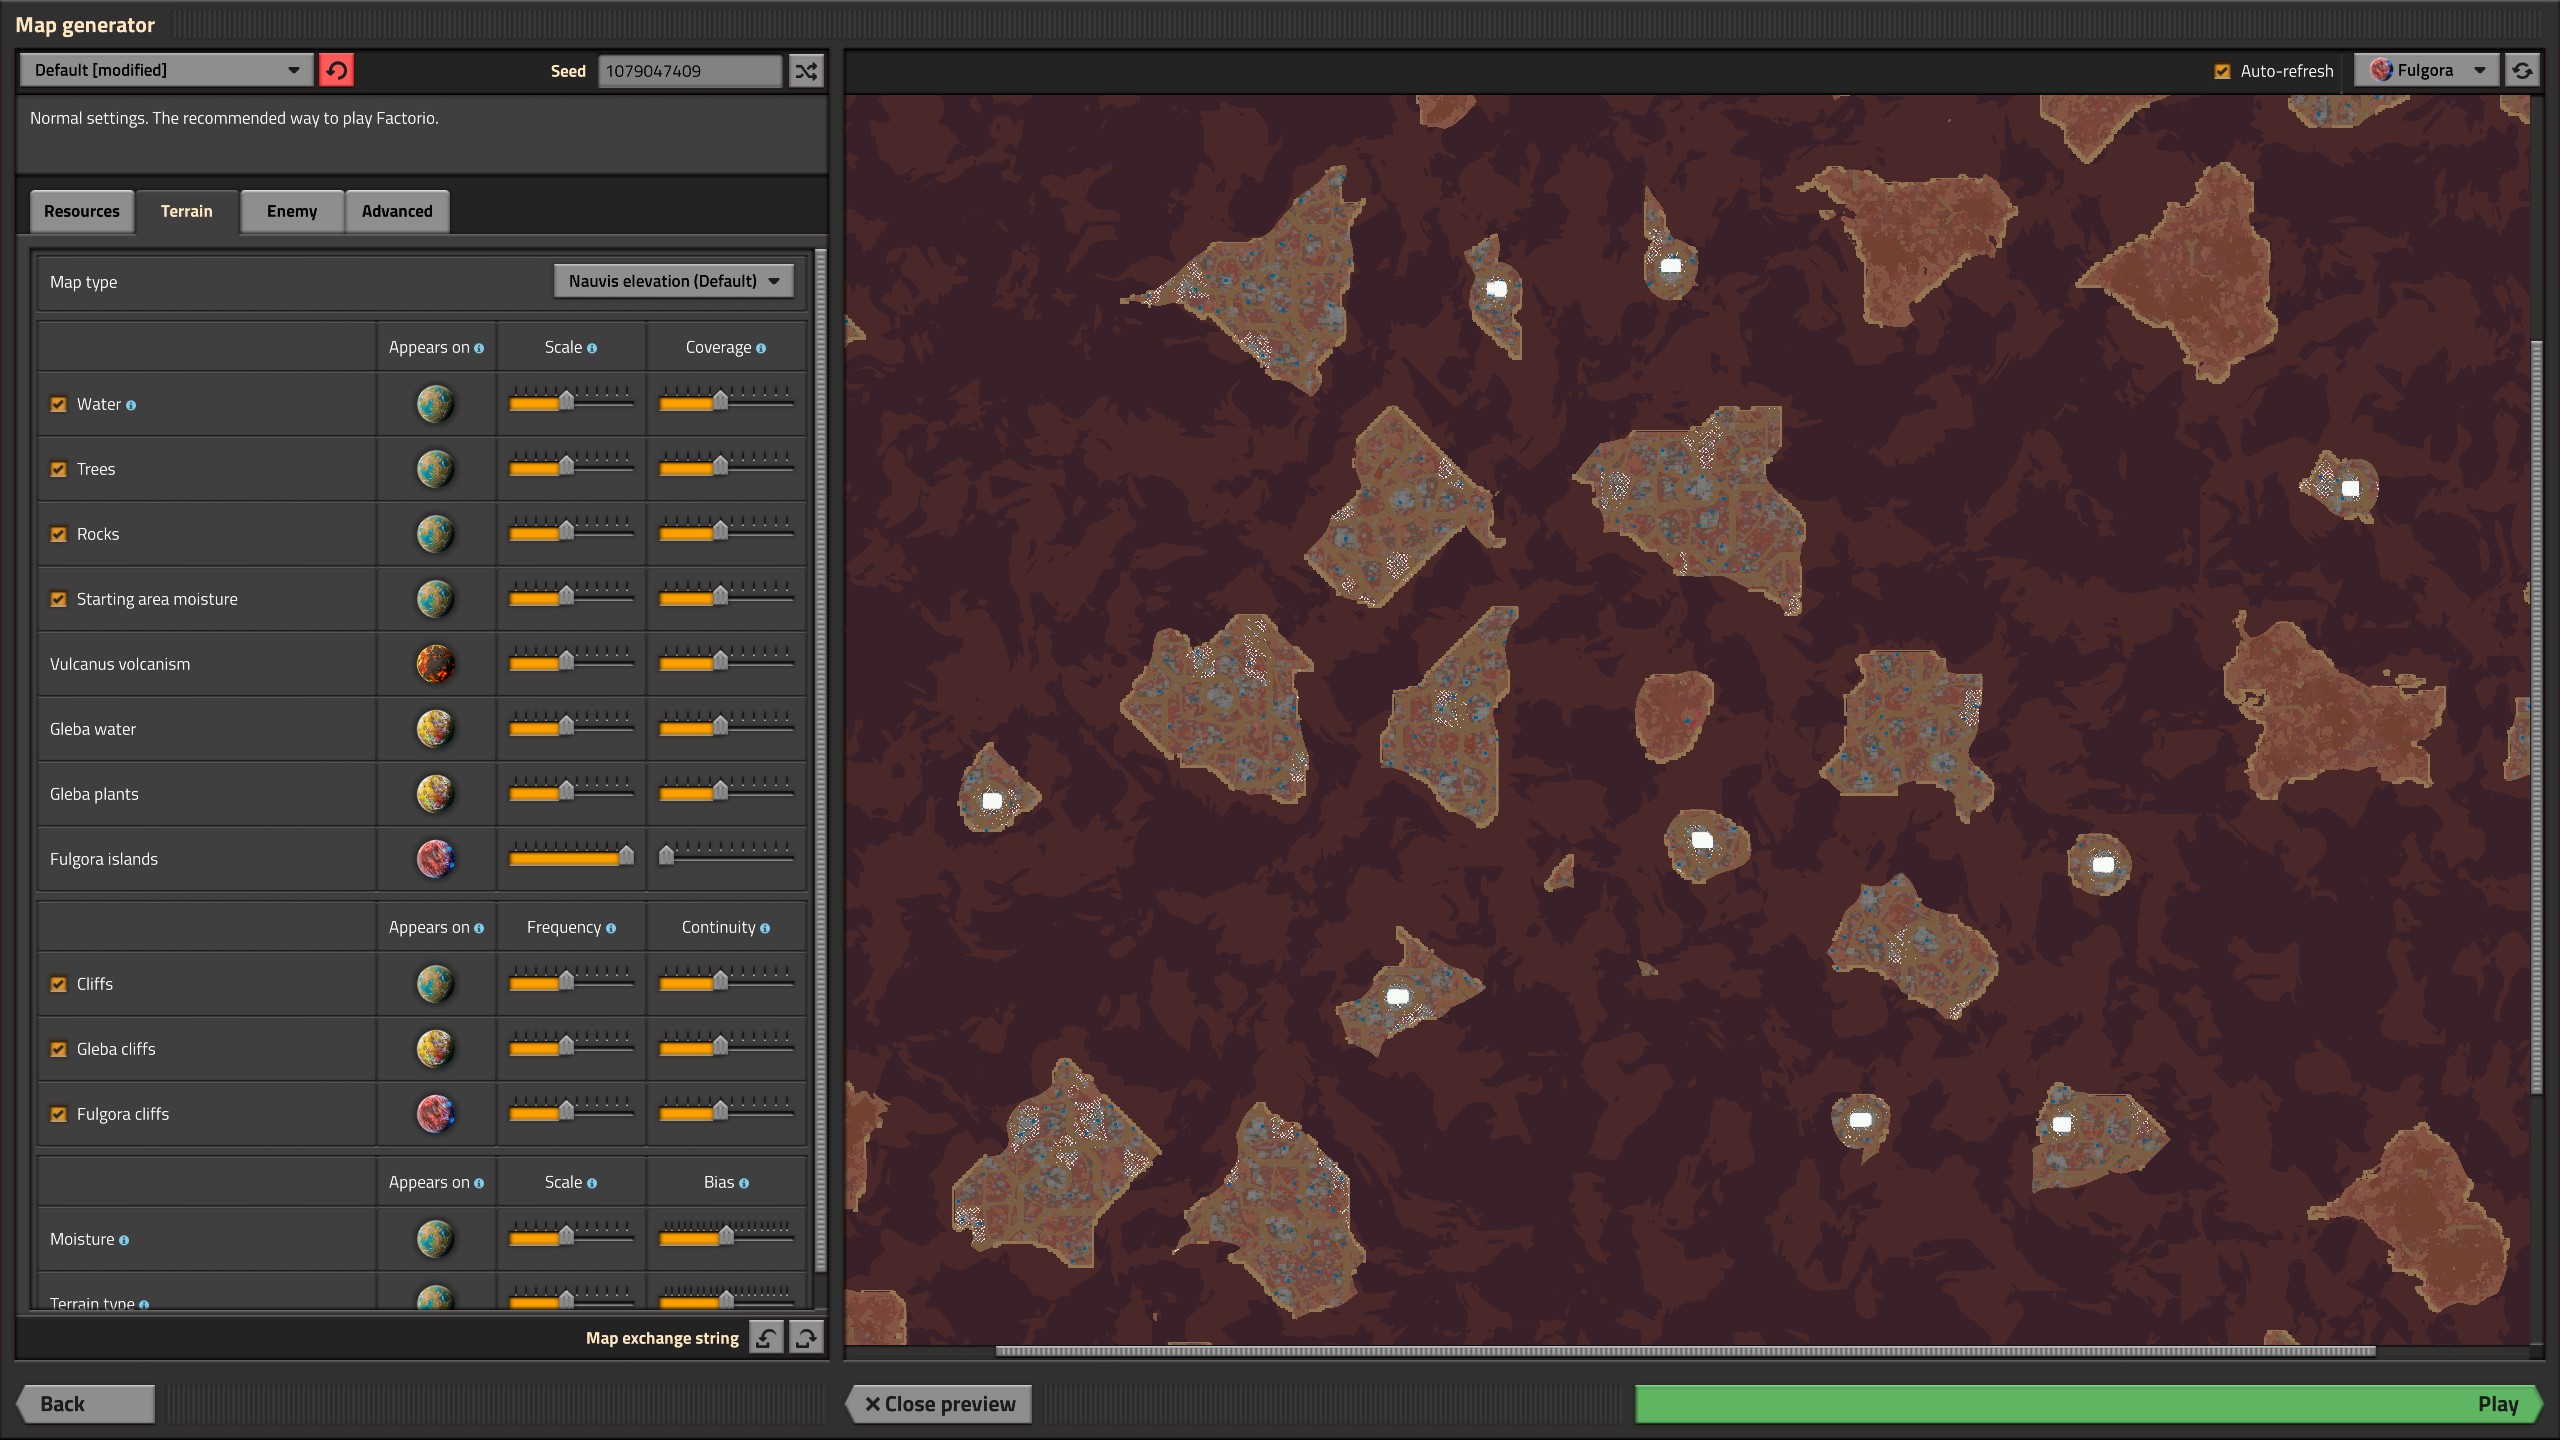2560x1440 pixels.
Task: Click Close preview button
Action: pyautogui.click(x=939, y=1403)
